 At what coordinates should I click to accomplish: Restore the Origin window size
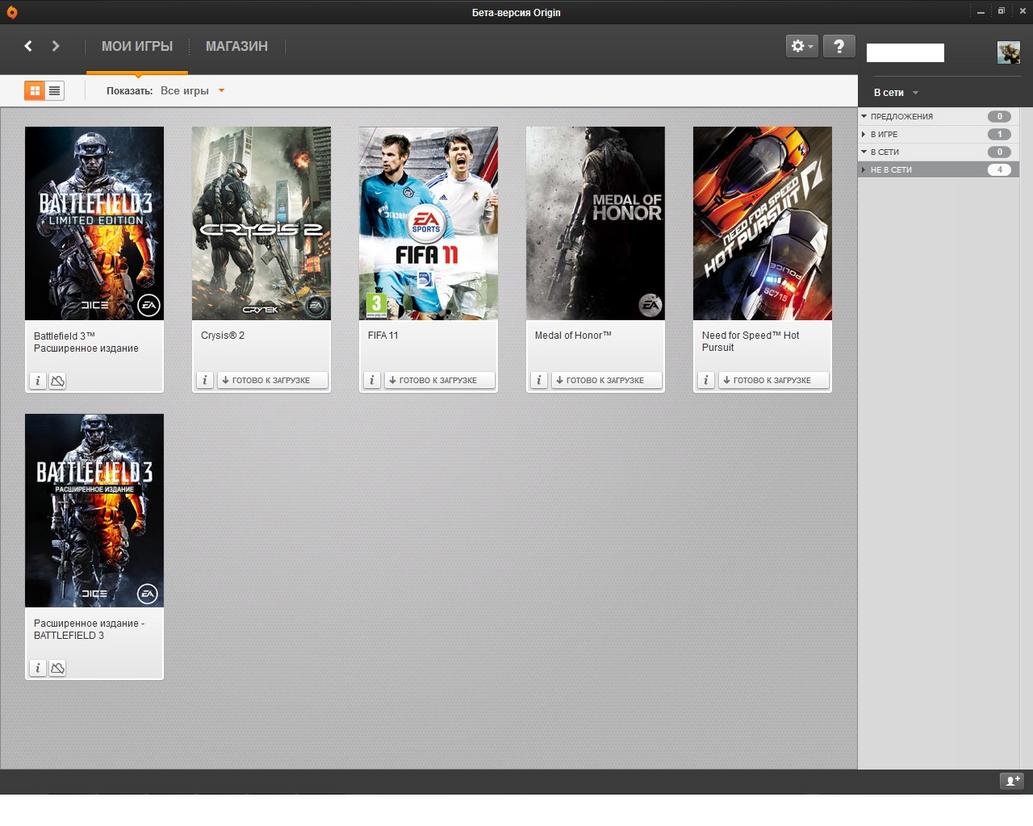click(x=1001, y=11)
